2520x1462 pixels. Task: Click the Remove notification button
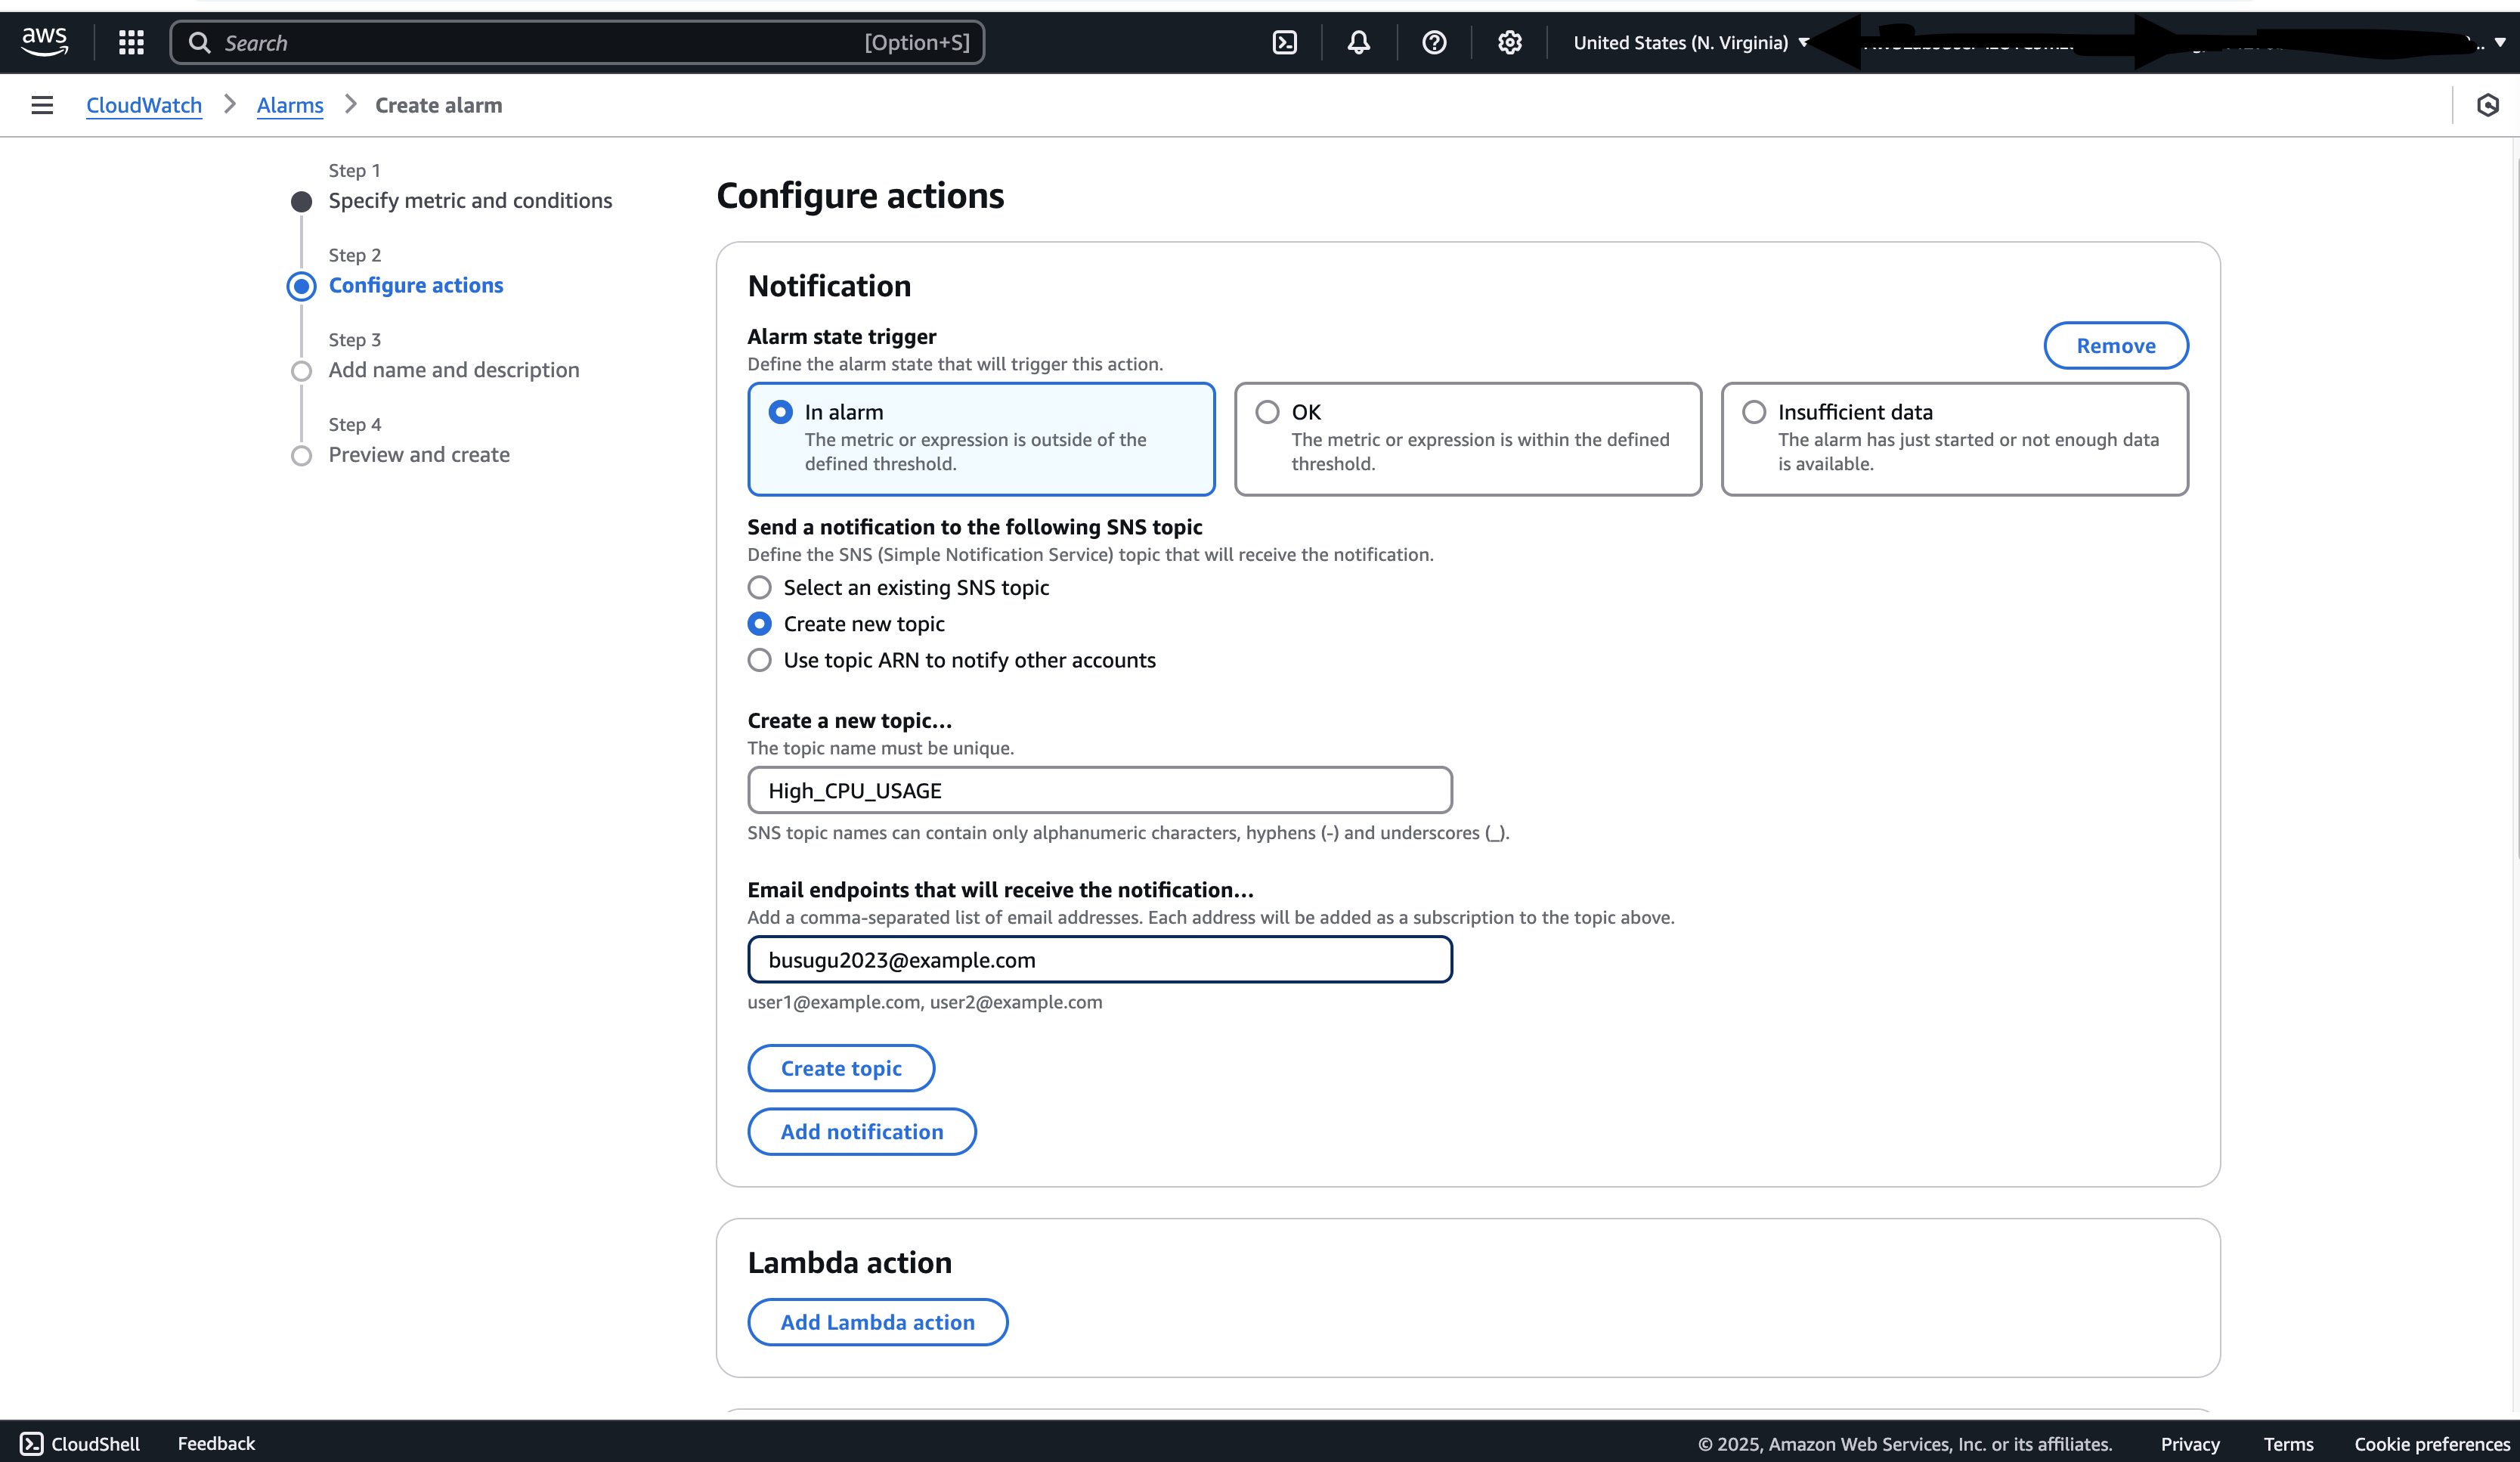point(2115,345)
